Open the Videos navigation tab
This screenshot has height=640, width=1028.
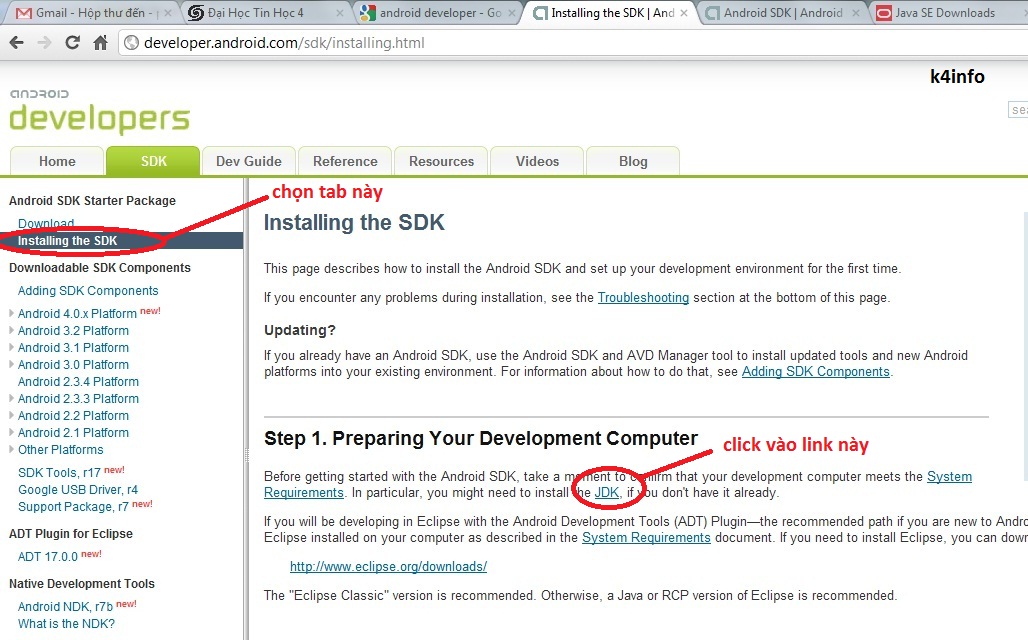(537, 161)
